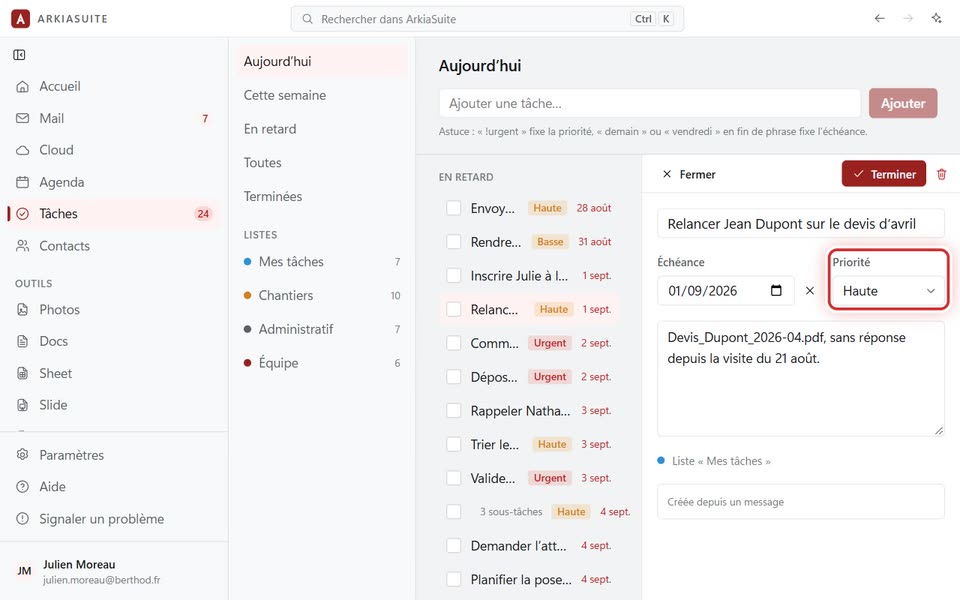
Task: Open Contacts in the sidebar
Action: 114,246
